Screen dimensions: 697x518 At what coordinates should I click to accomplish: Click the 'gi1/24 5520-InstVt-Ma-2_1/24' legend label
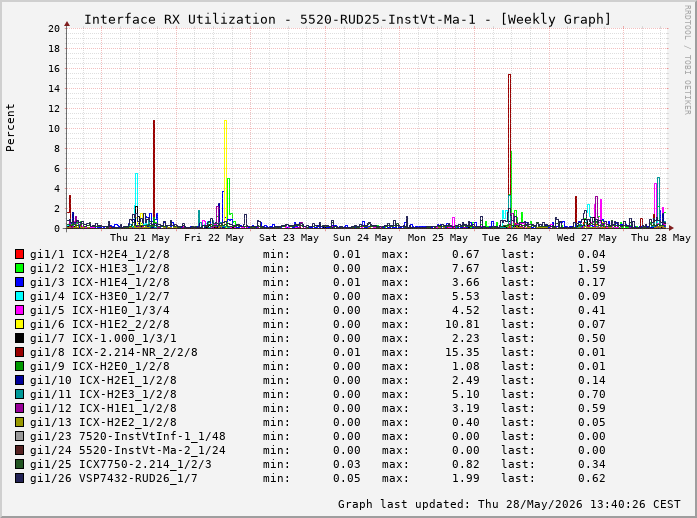128,450
